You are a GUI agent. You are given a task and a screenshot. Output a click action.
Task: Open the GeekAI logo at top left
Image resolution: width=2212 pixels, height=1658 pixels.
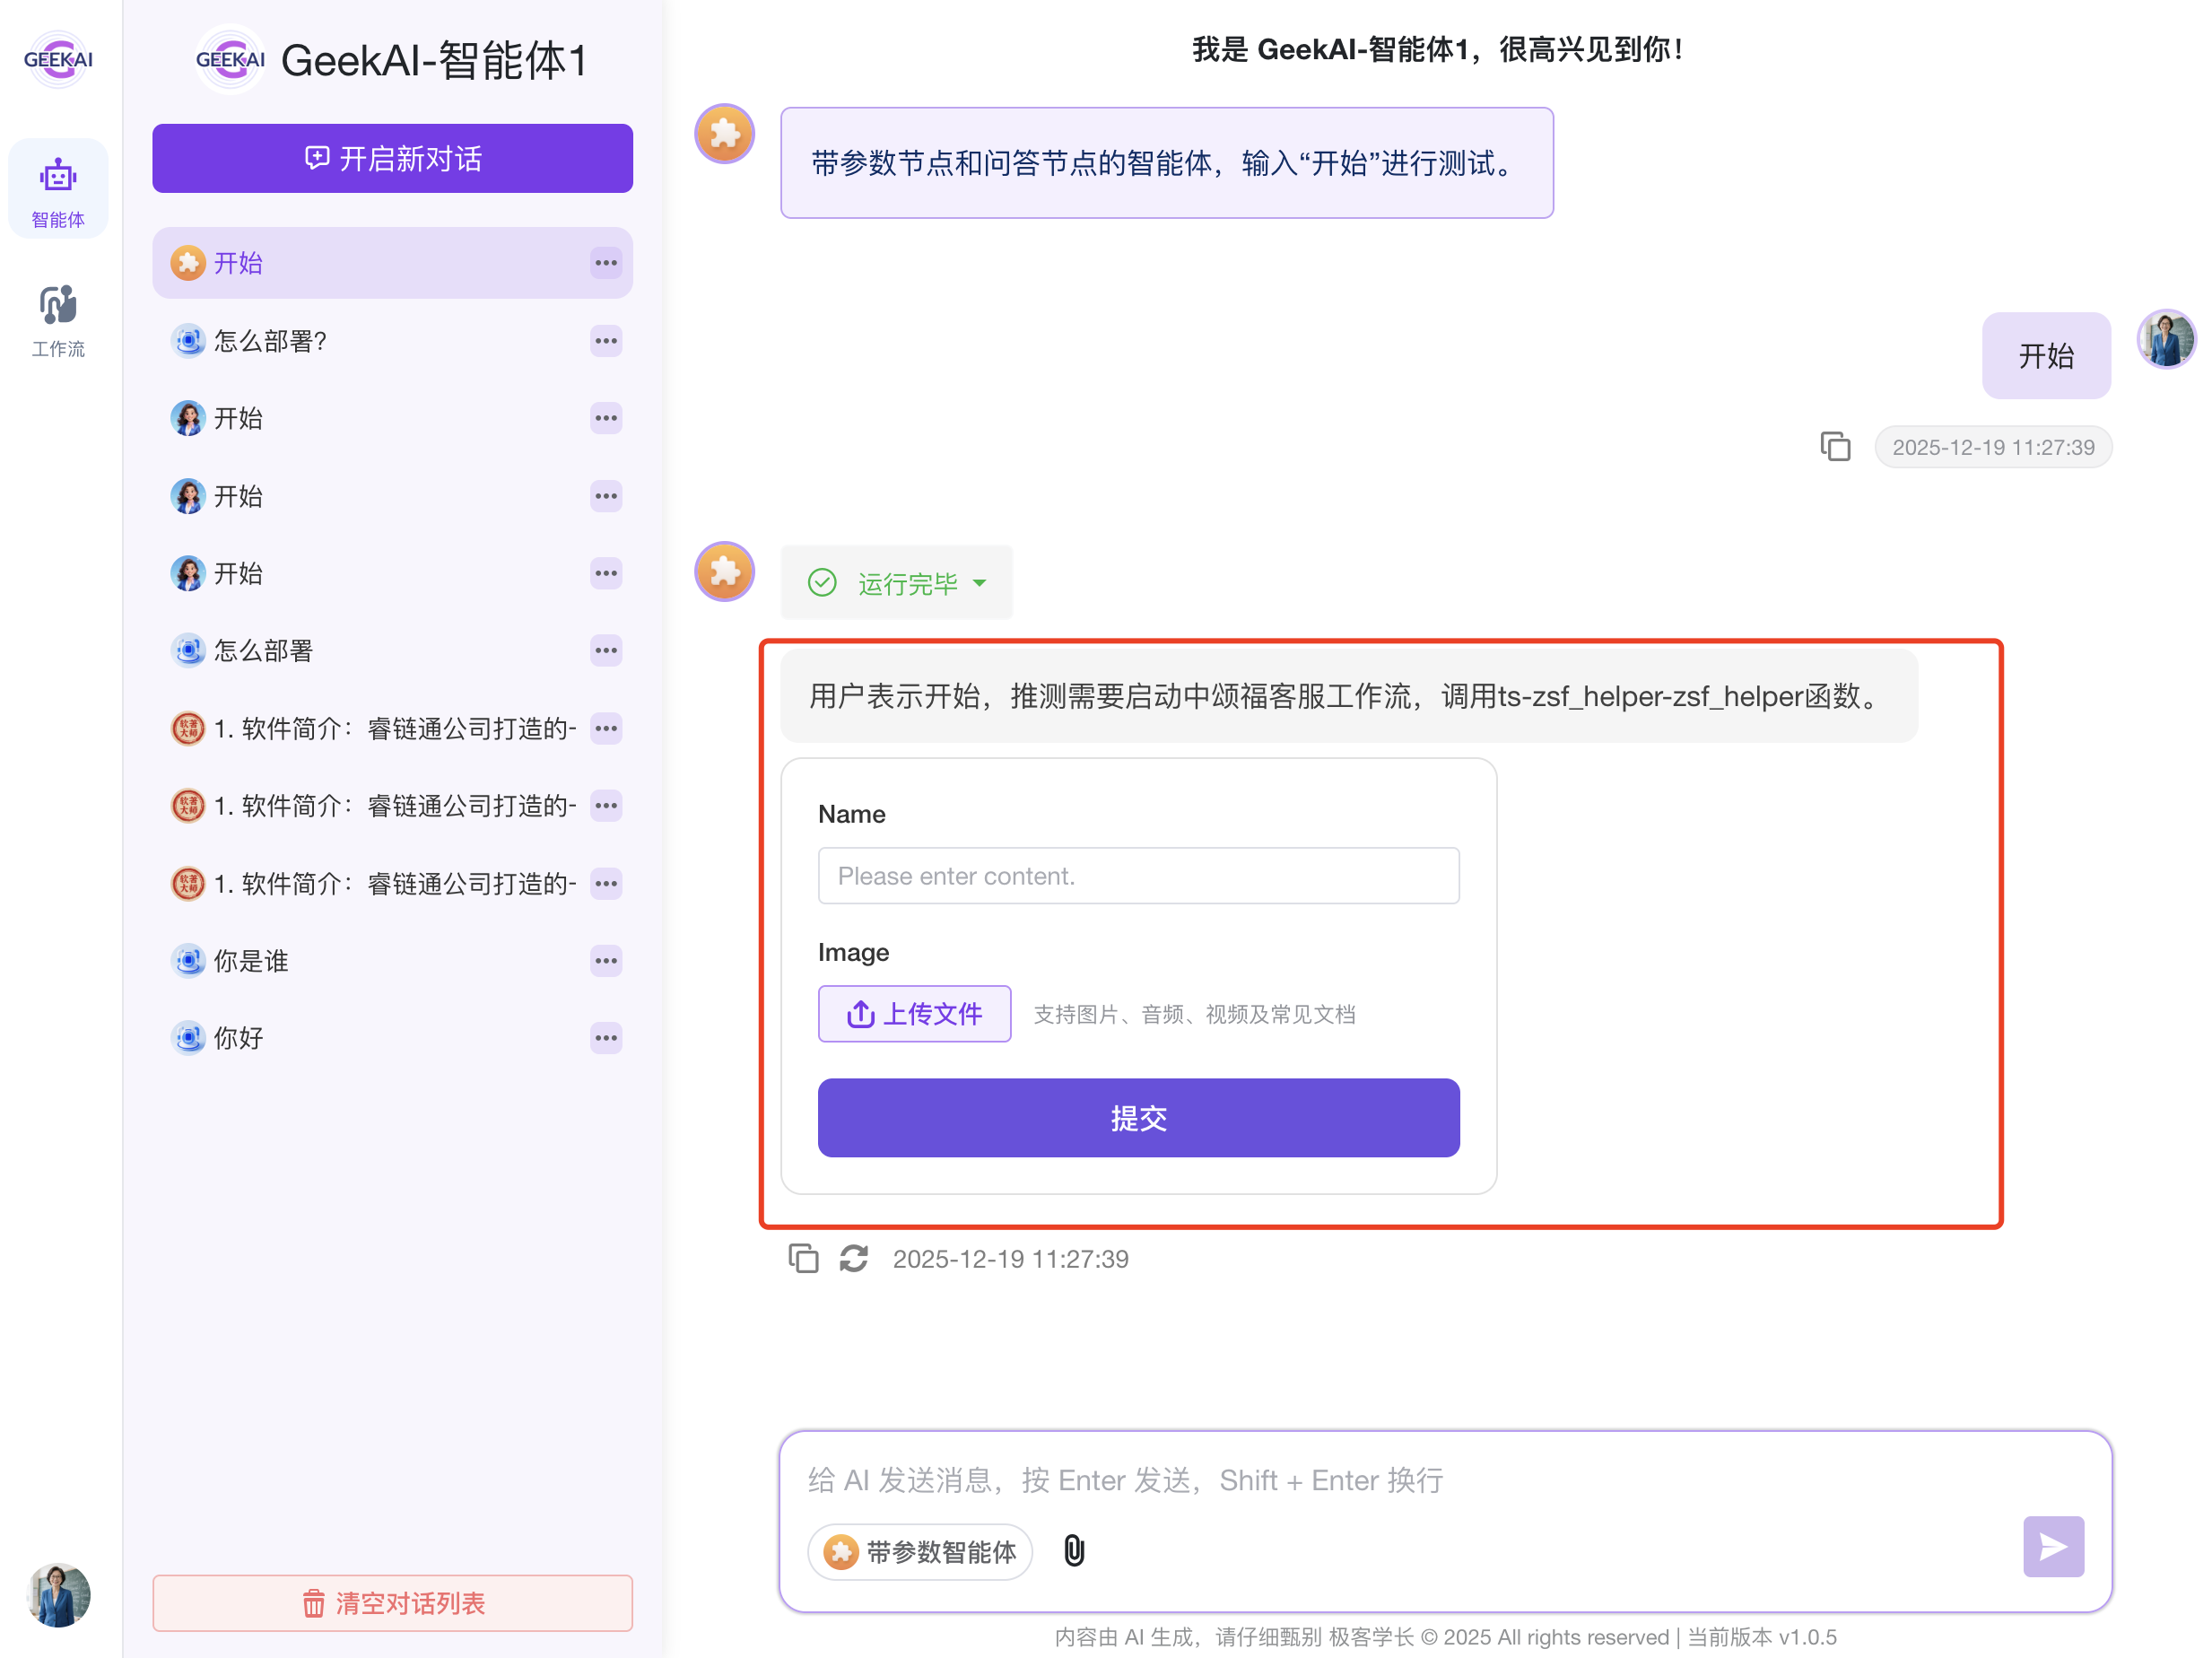(58, 60)
